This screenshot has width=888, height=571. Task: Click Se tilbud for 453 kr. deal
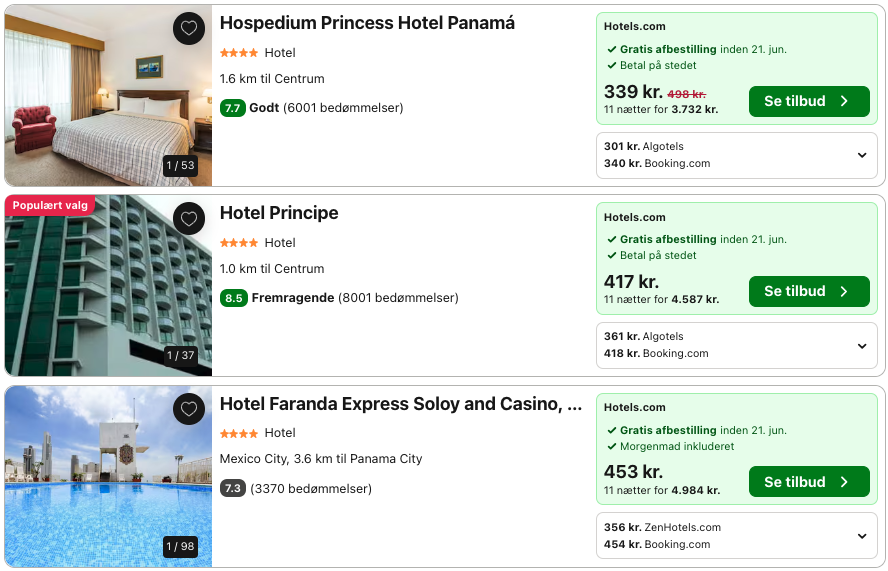pos(808,482)
